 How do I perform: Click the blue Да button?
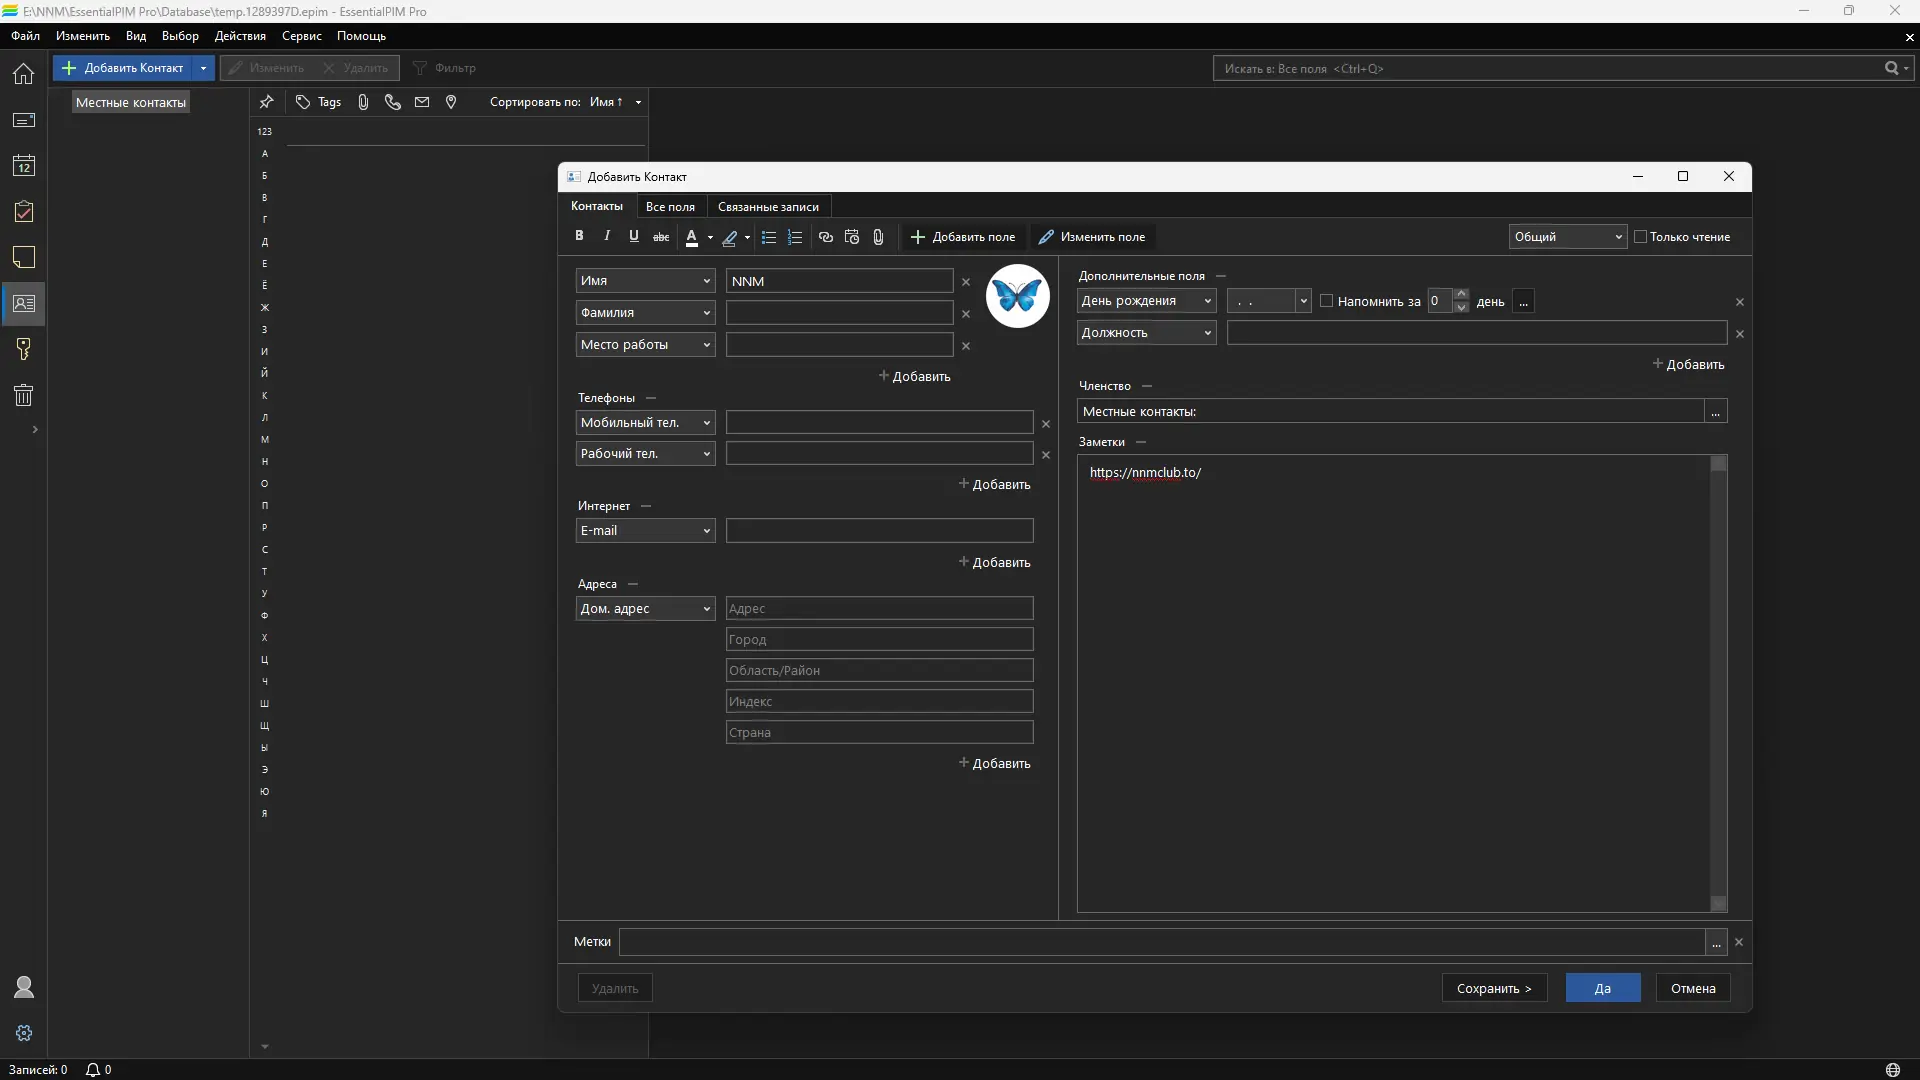coord(1602,988)
